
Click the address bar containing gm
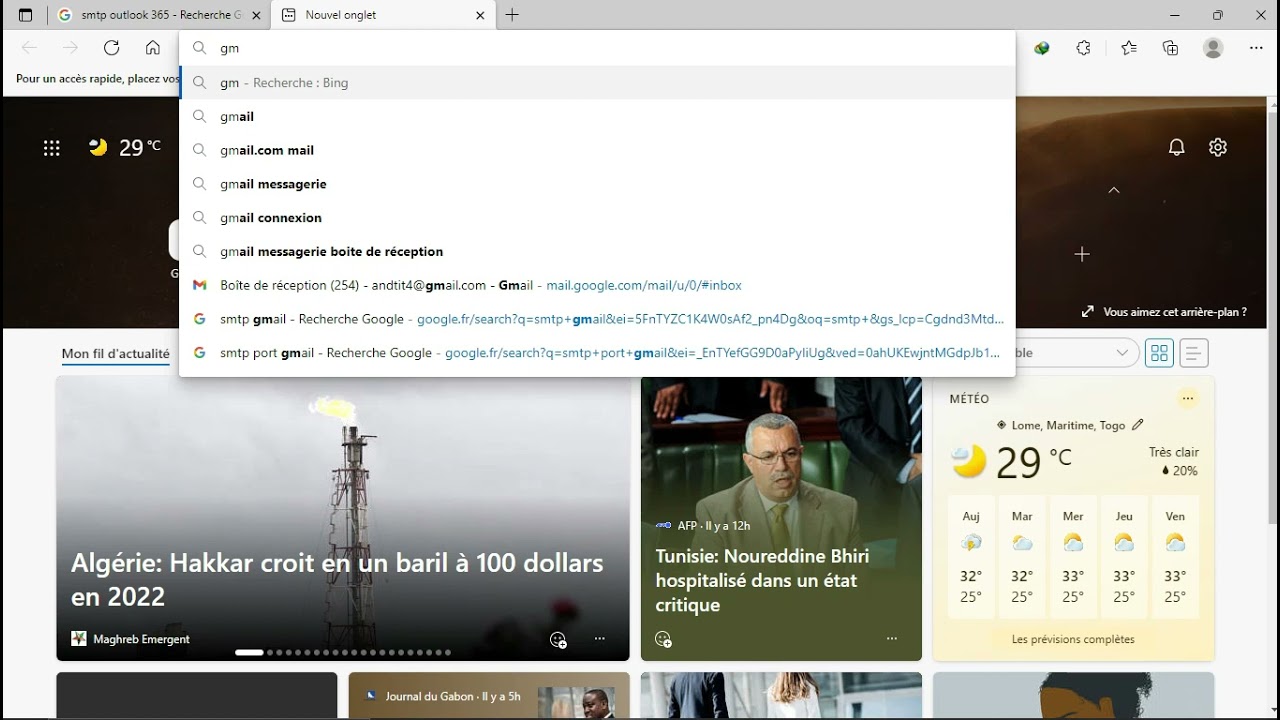[597, 48]
